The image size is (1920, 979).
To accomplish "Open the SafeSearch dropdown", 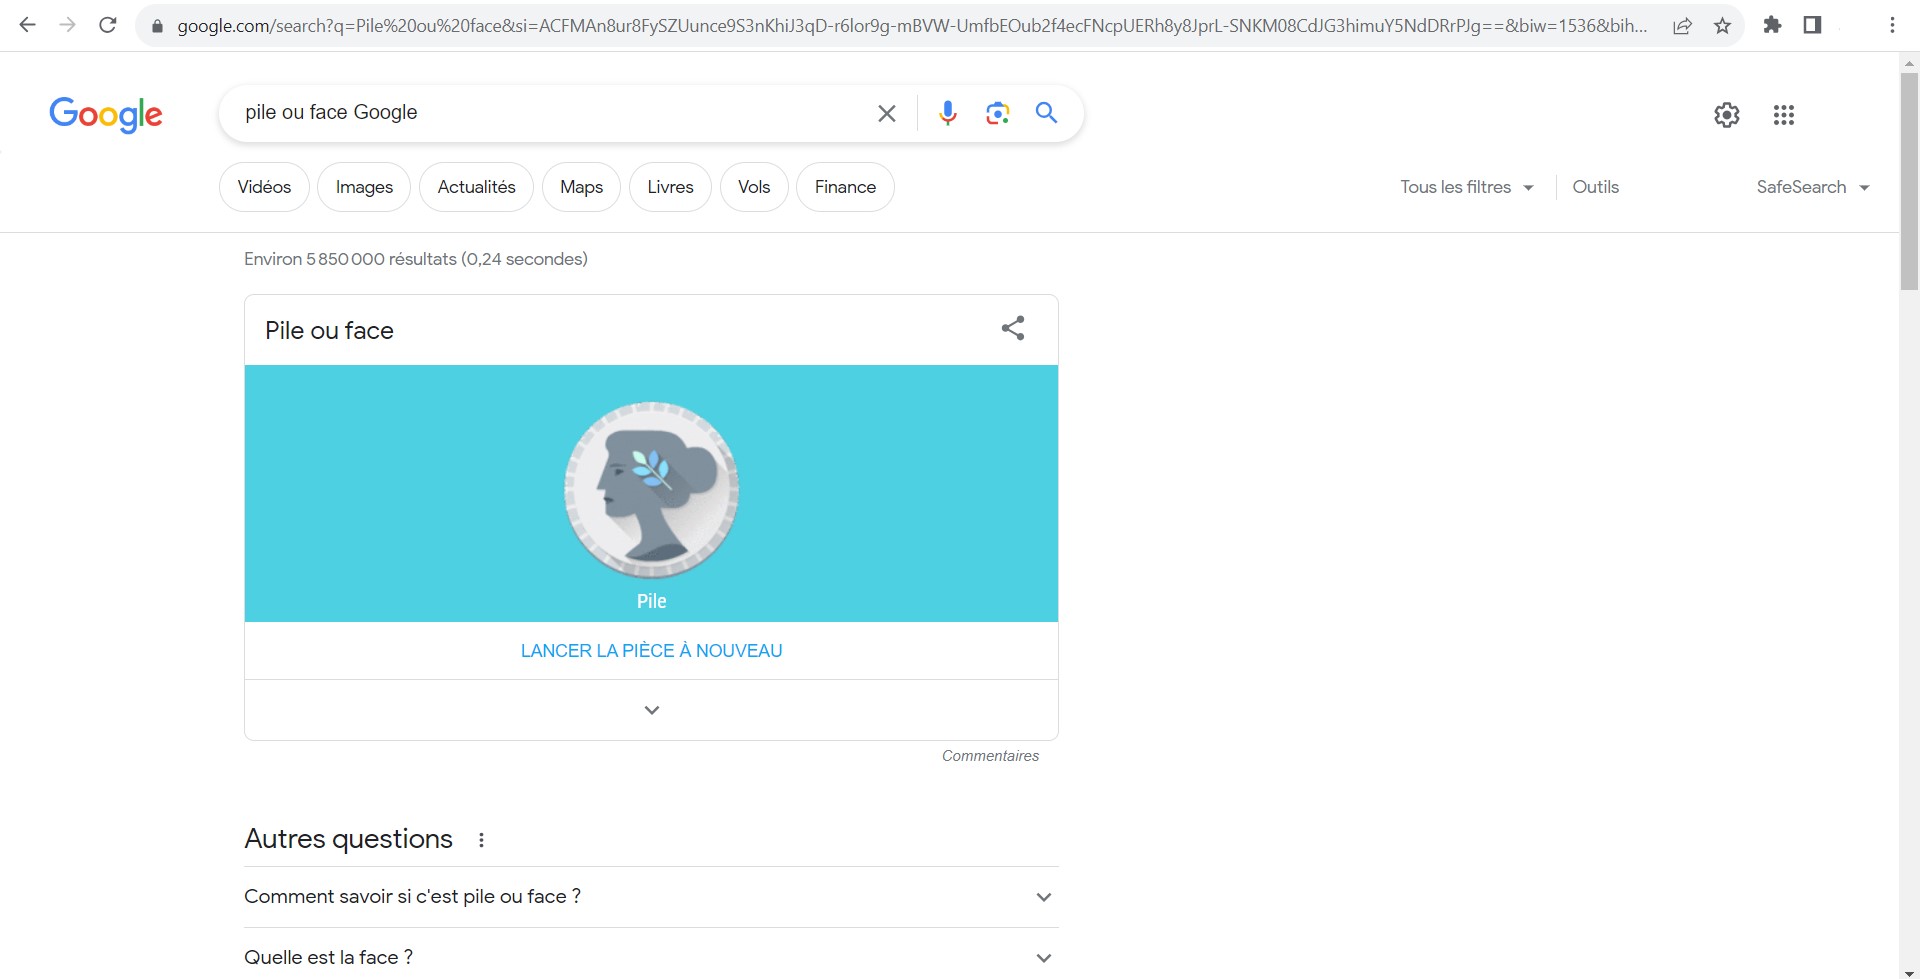I will [x=1812, y=187].
